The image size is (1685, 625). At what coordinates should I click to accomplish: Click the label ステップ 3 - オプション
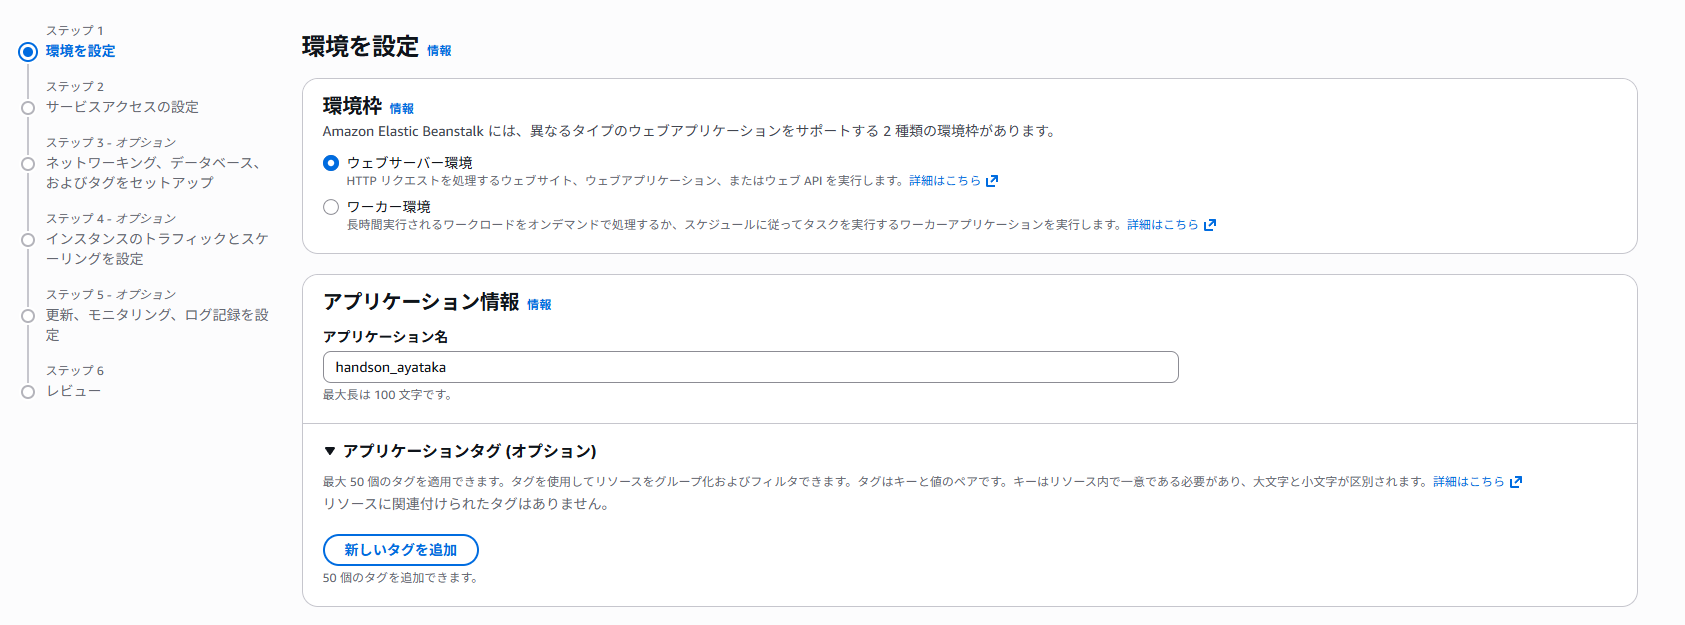pos(111,143)
